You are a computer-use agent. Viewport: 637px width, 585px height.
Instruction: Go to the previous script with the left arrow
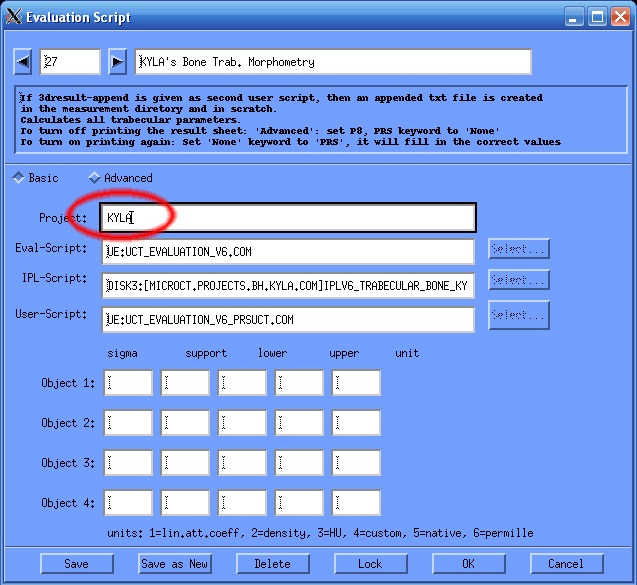[x=23, y=62]
